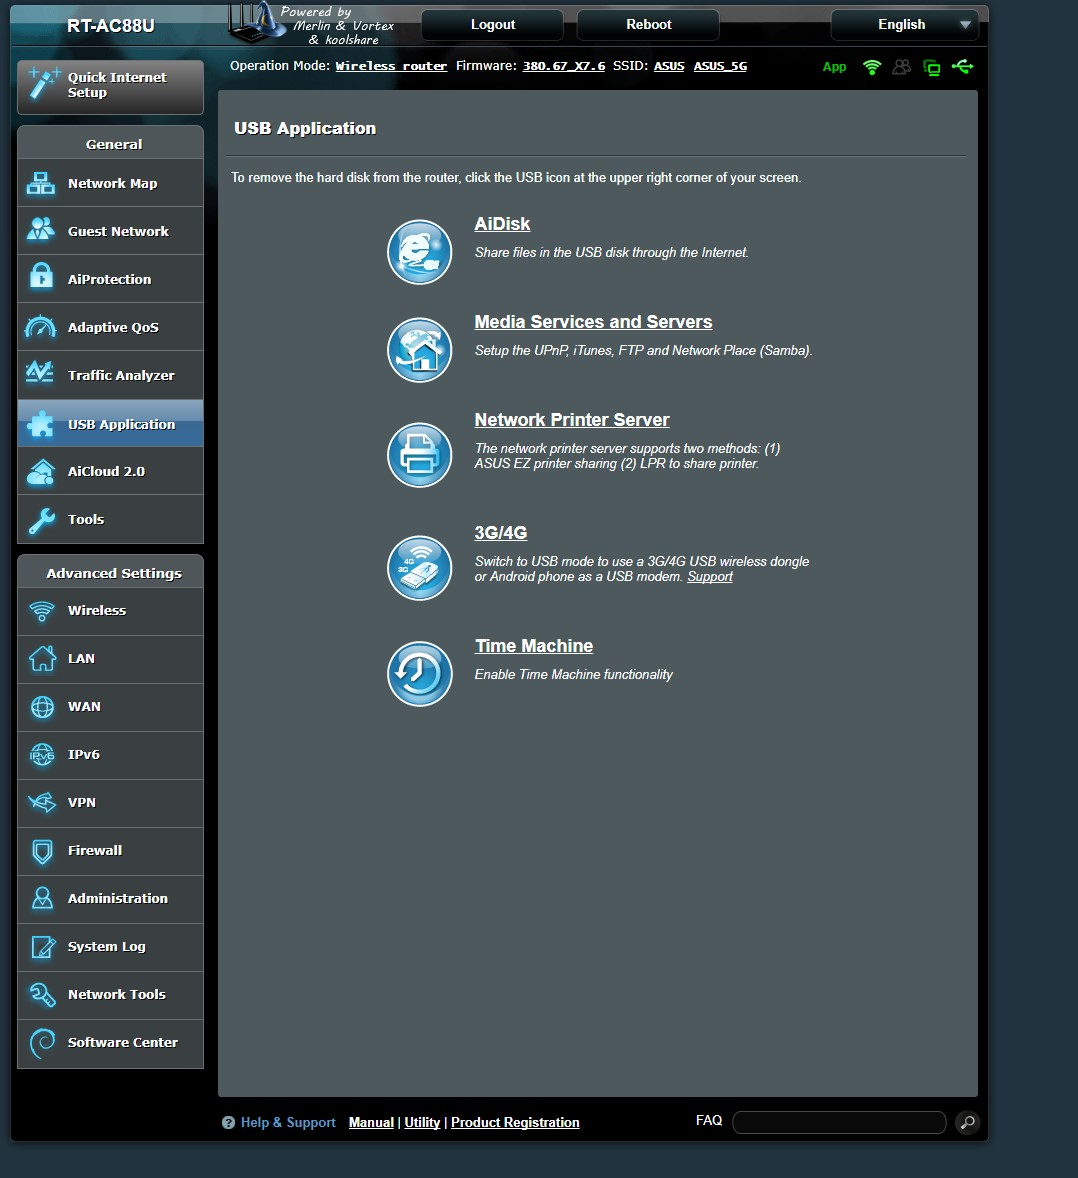This screenshot has width=1078, height=1178.
Task: Expand the English language dropdown
Action: 904,25
